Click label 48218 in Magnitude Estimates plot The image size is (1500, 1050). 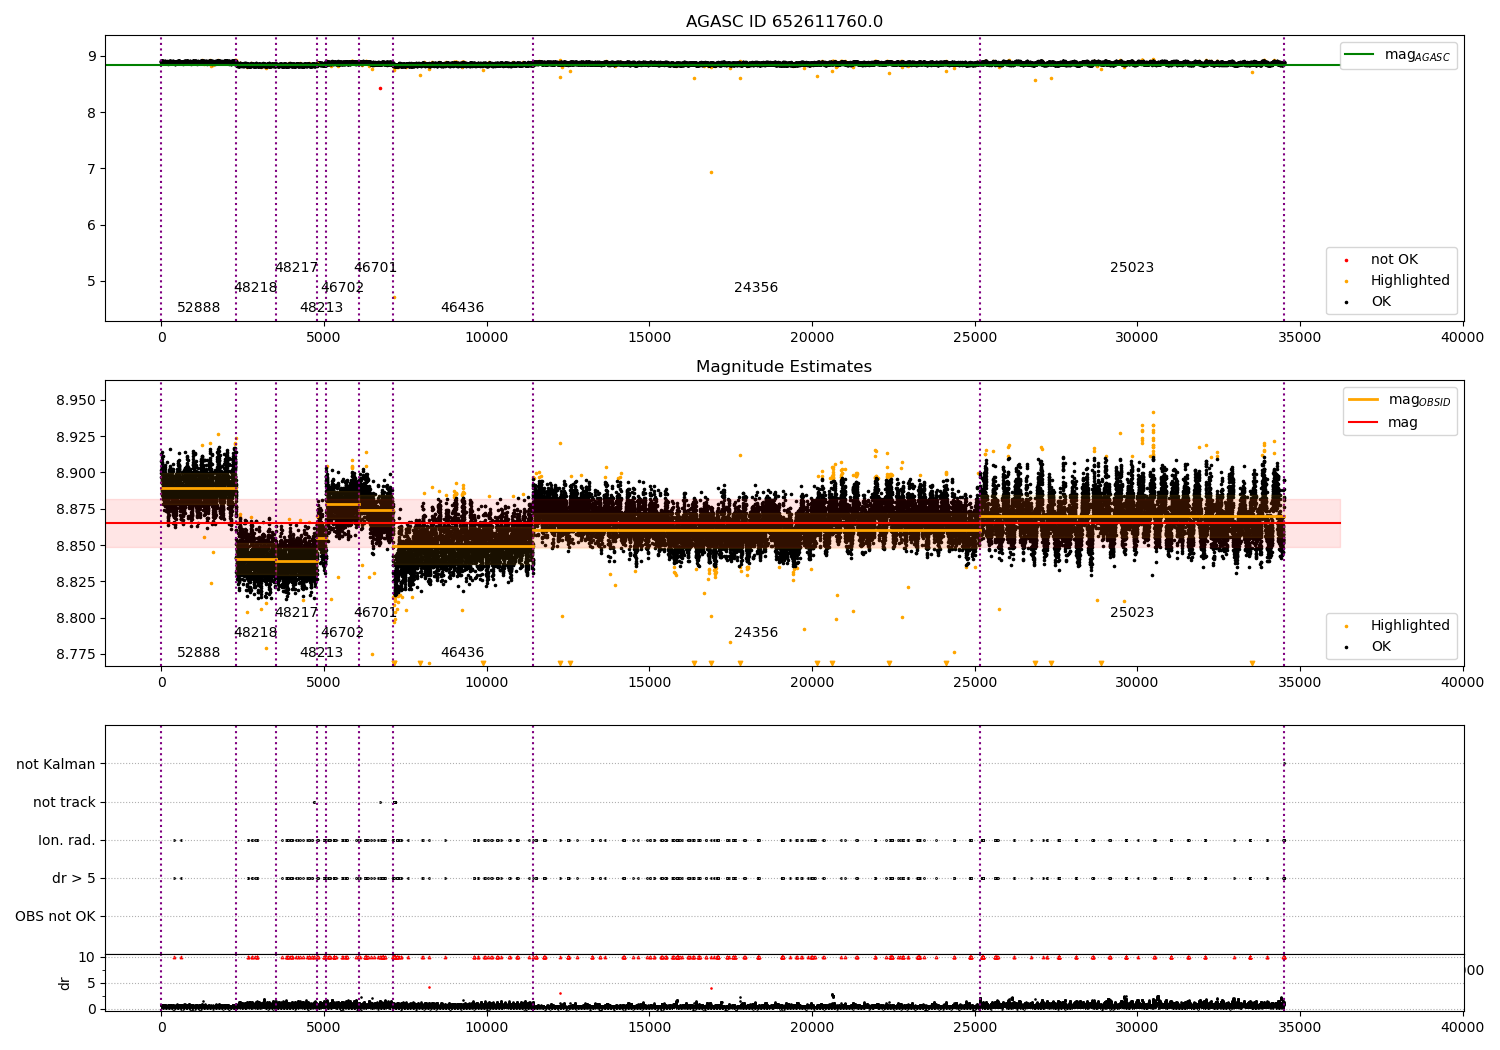(255, 633)
